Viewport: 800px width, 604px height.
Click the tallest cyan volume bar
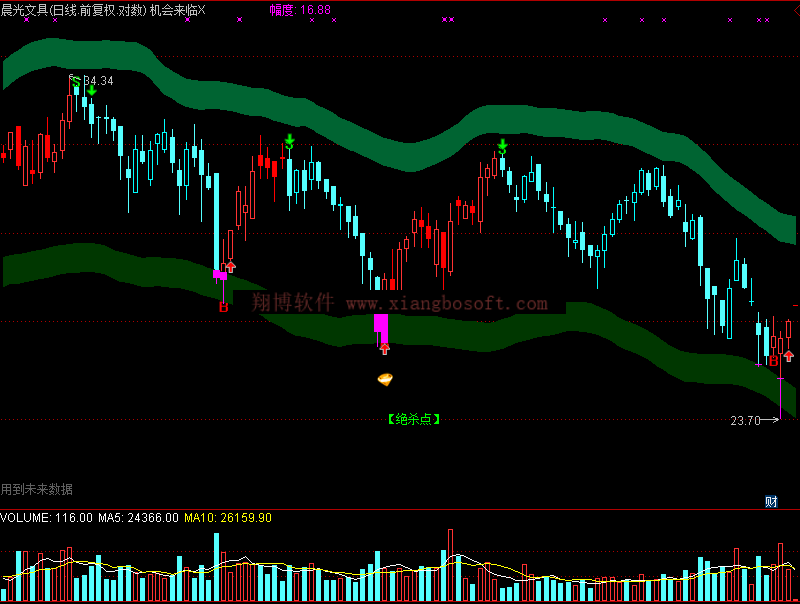tap(216, 567)
